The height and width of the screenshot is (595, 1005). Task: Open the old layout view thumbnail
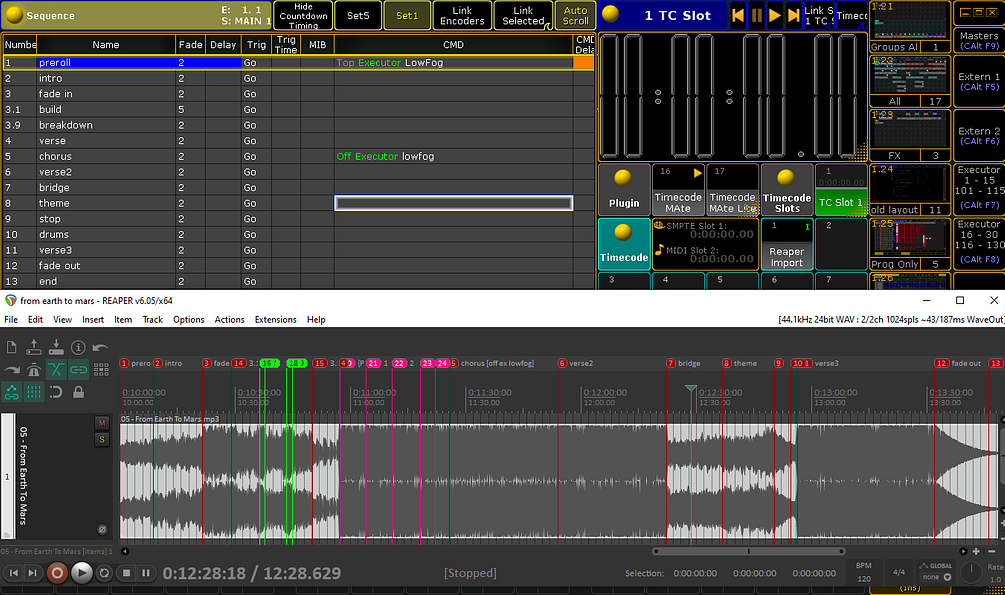coord(909,190)
